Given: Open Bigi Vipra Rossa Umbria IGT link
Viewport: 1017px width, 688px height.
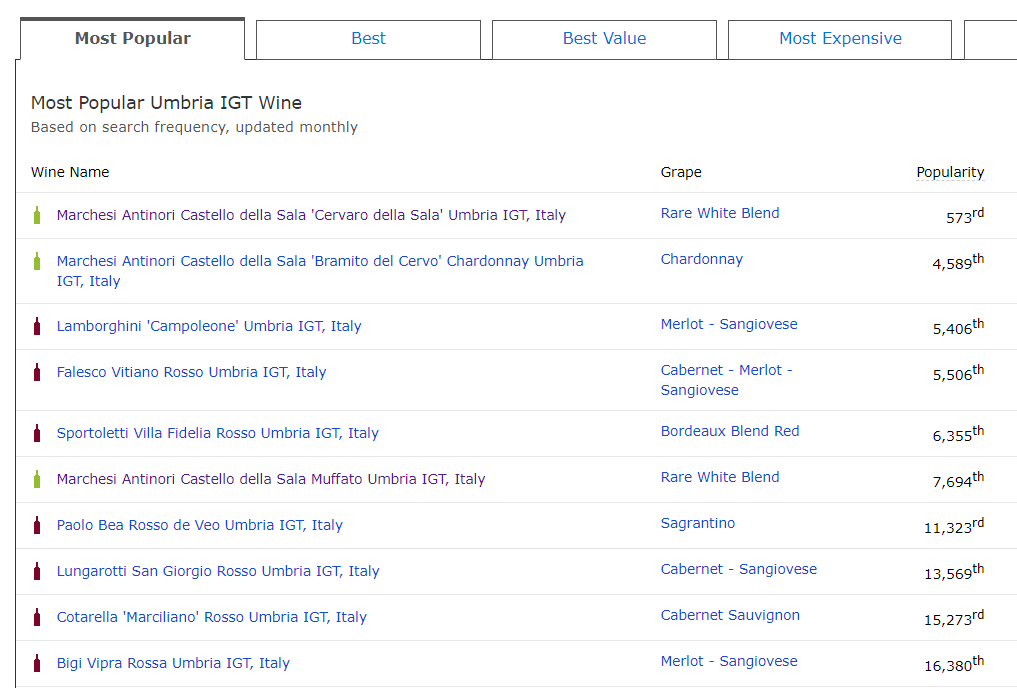Looking at the screenshot, I should coord(173,663).
